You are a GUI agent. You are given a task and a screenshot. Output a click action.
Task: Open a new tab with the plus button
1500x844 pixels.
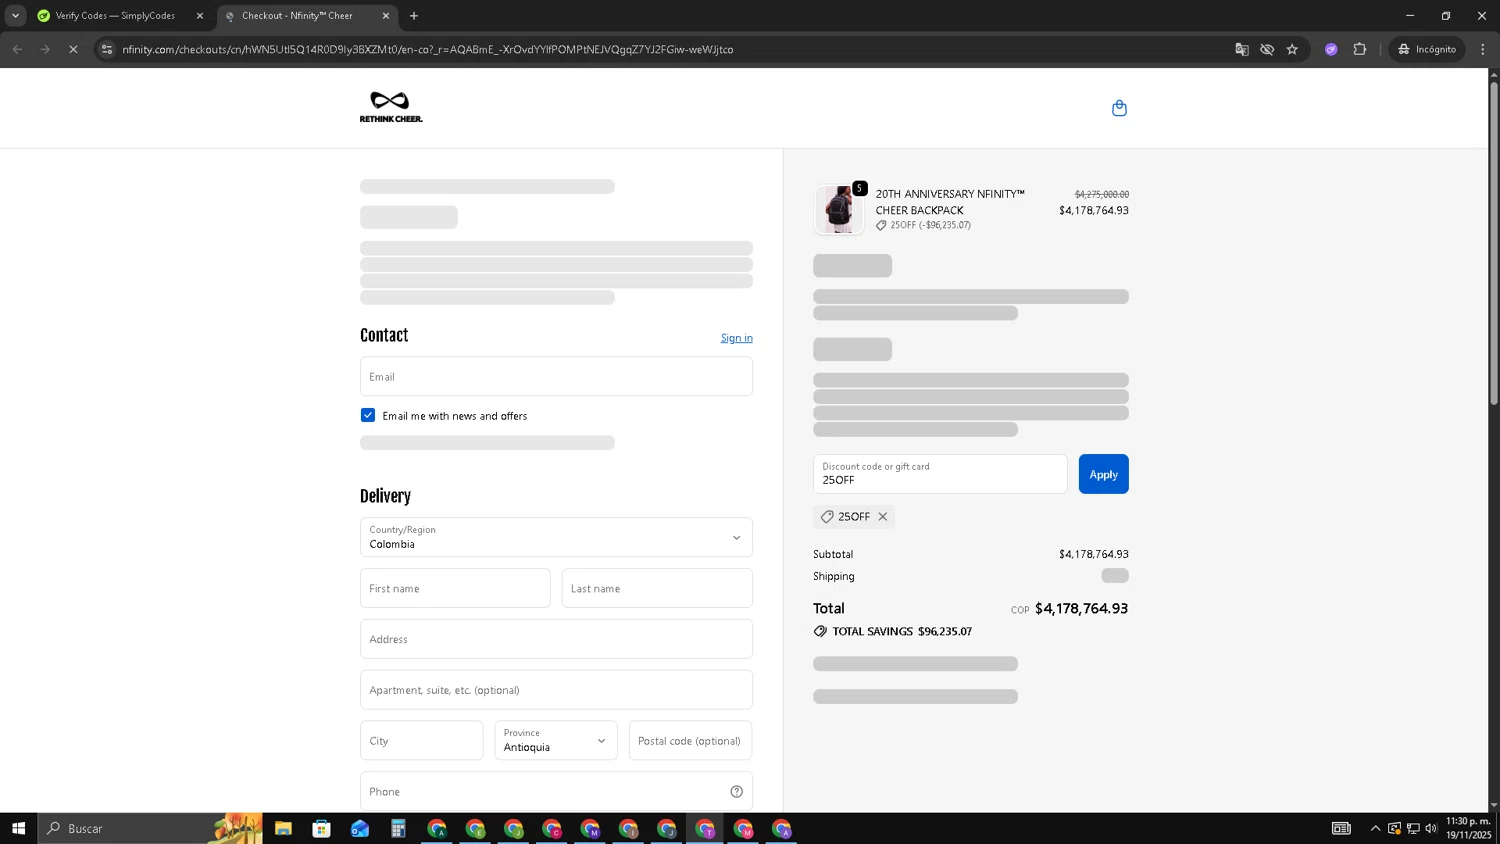click(x=414, y=16)
